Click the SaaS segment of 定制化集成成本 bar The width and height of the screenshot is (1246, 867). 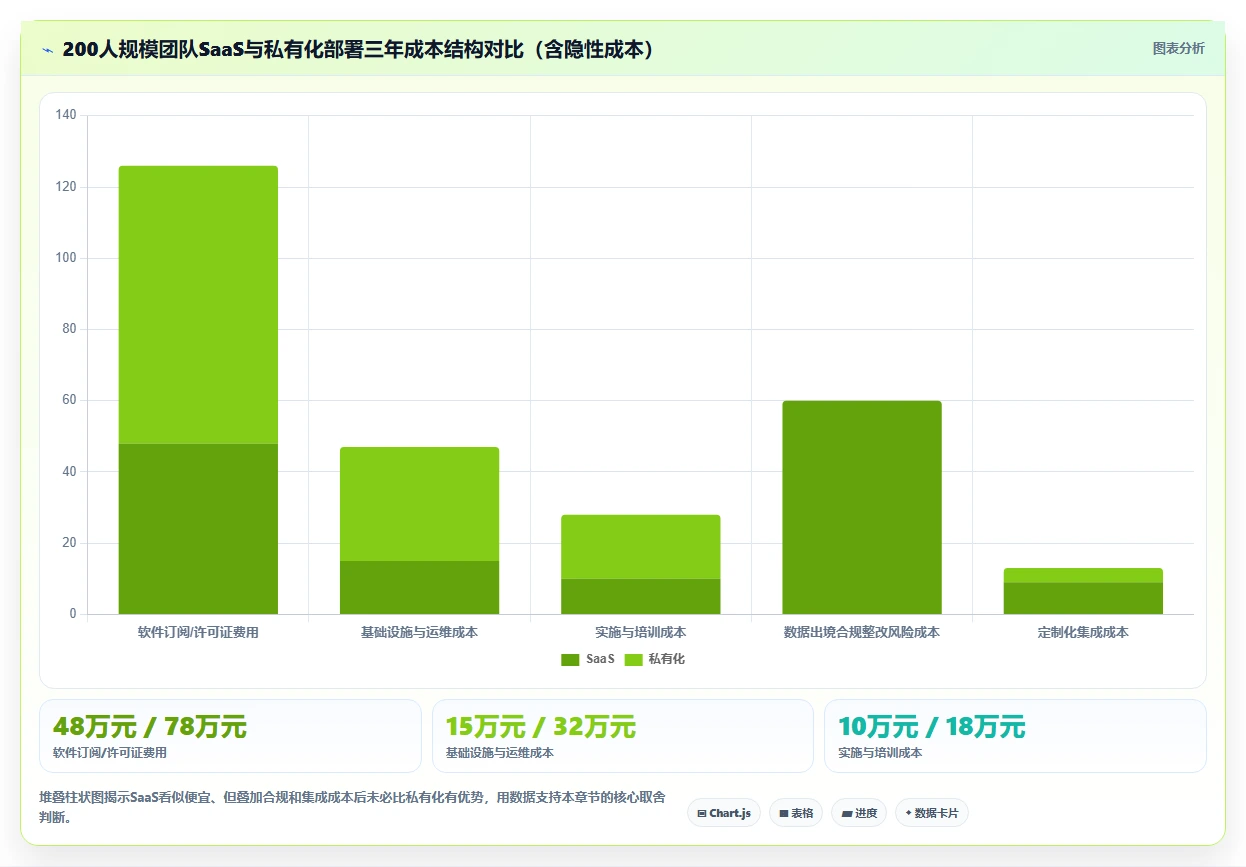point(1083,598)
